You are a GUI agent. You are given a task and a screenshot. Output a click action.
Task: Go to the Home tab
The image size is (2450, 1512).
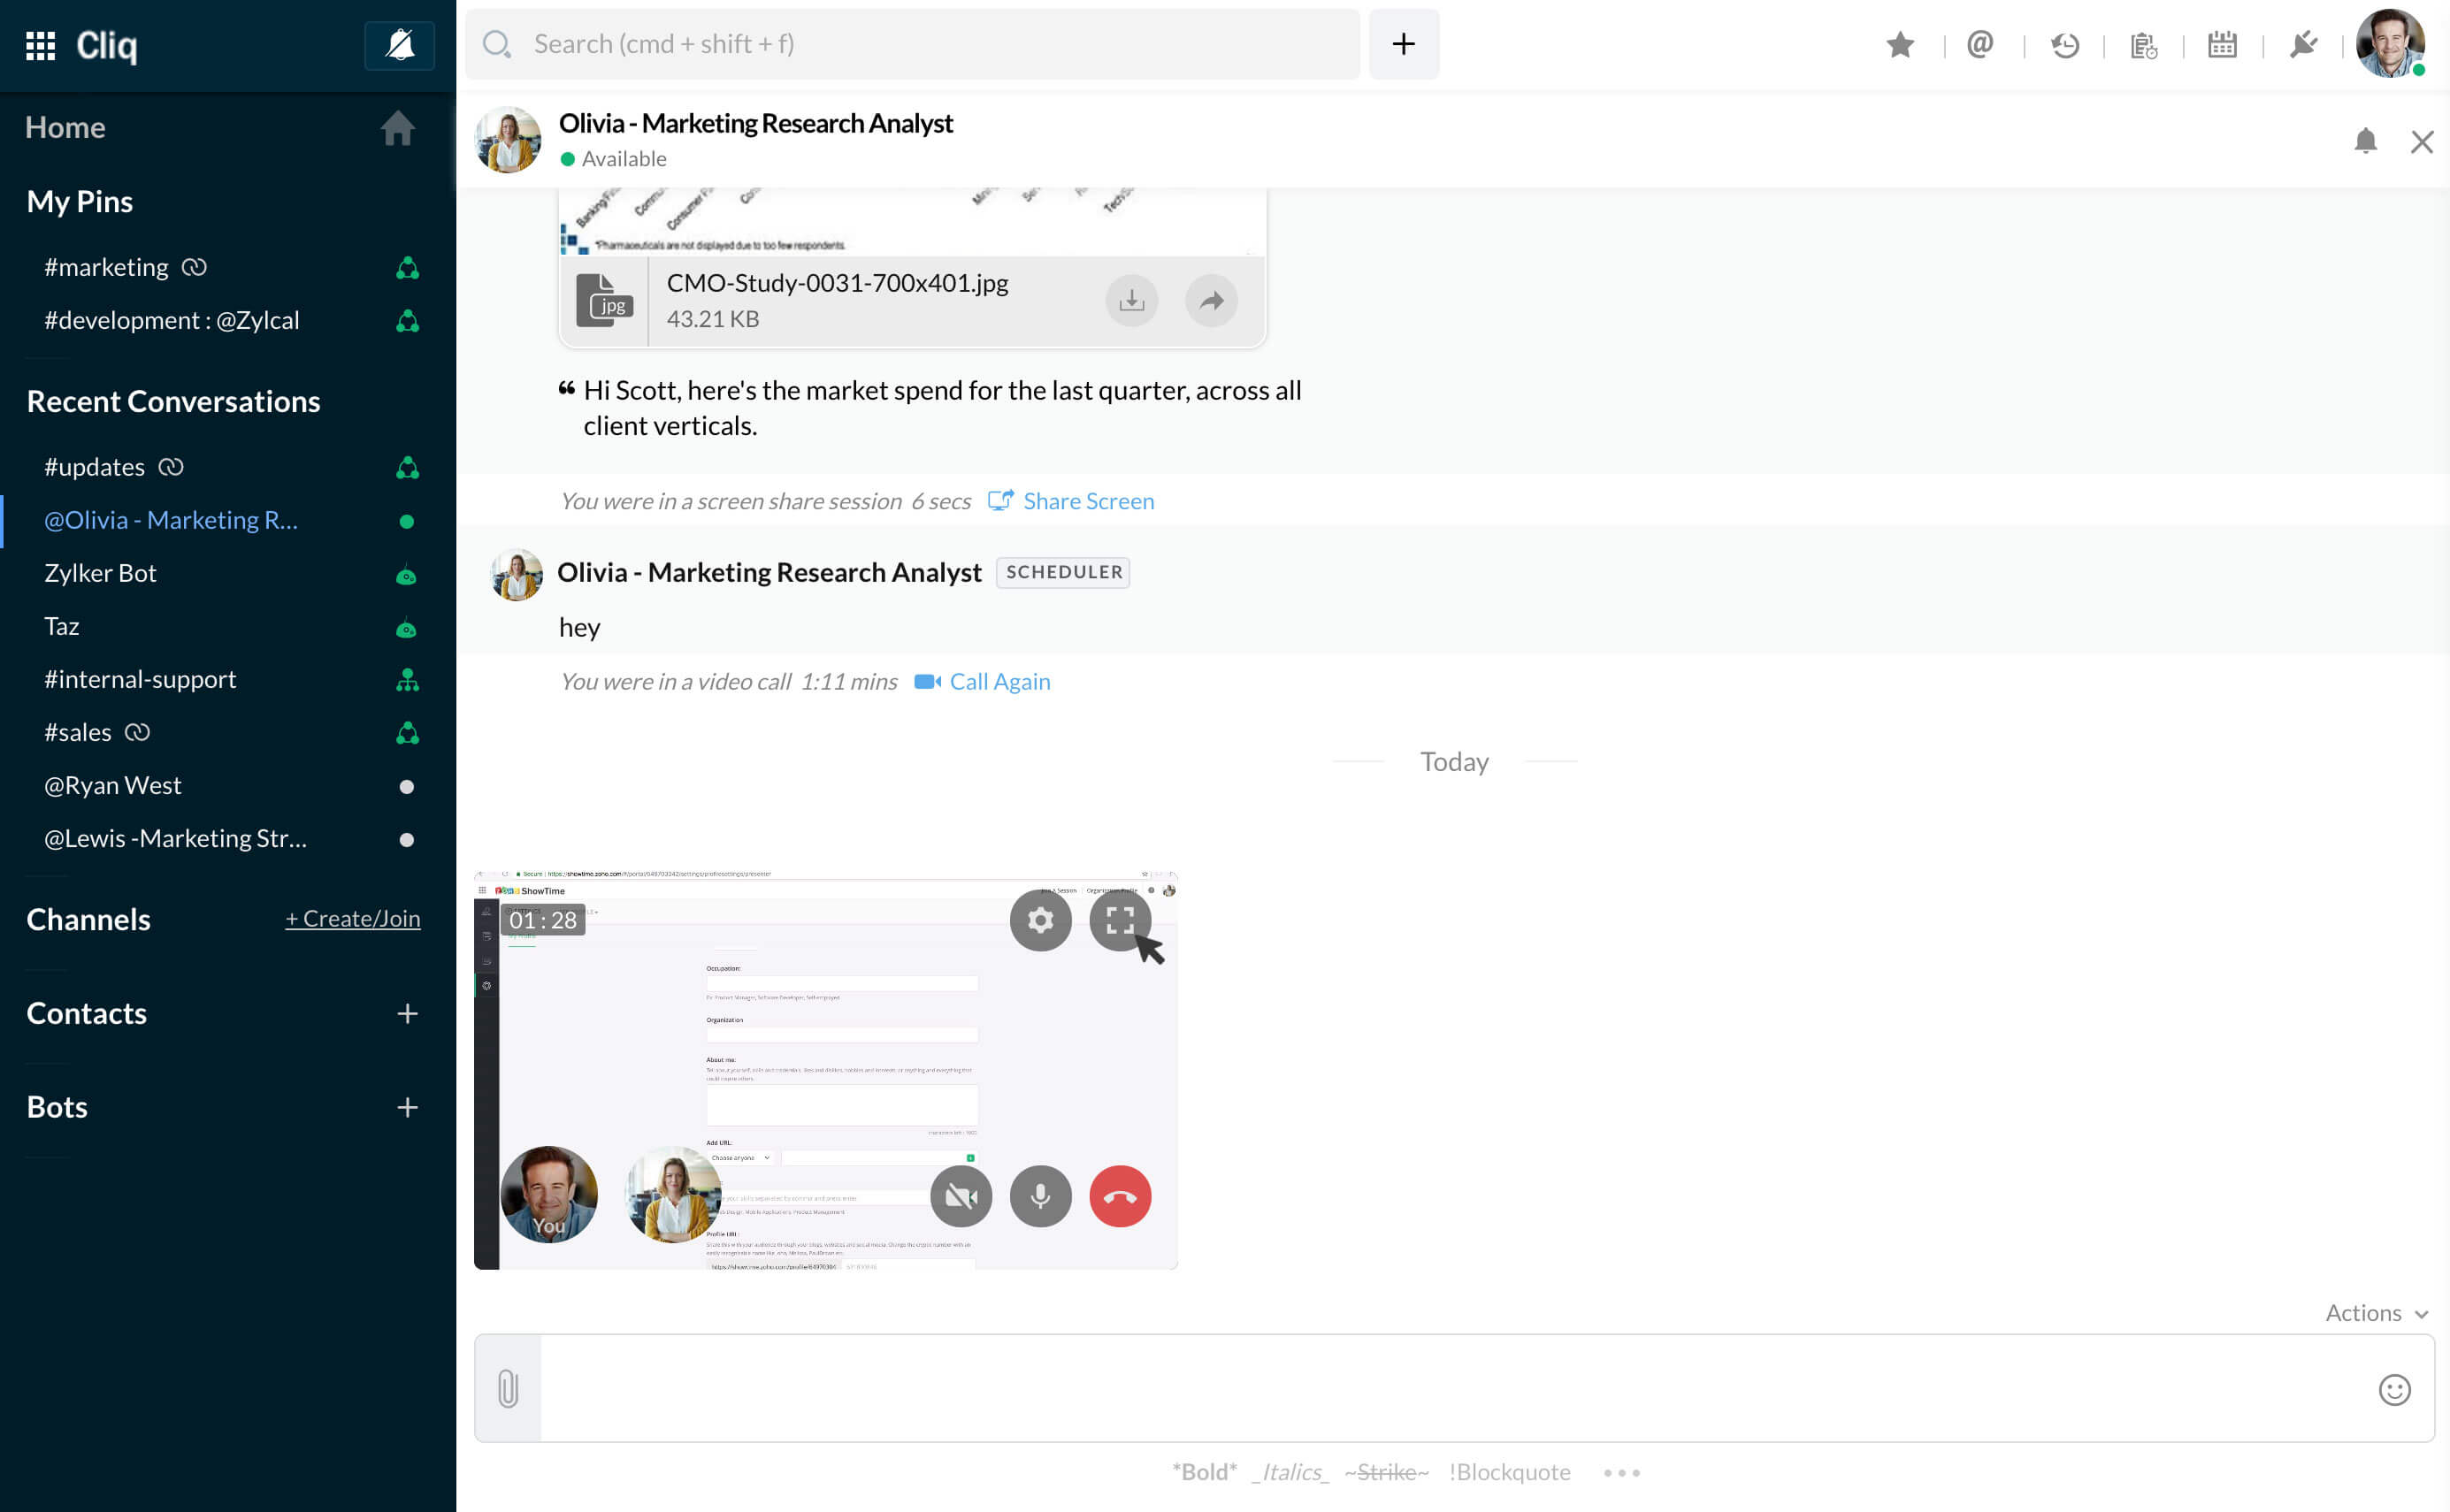click(x=66, y=127)
